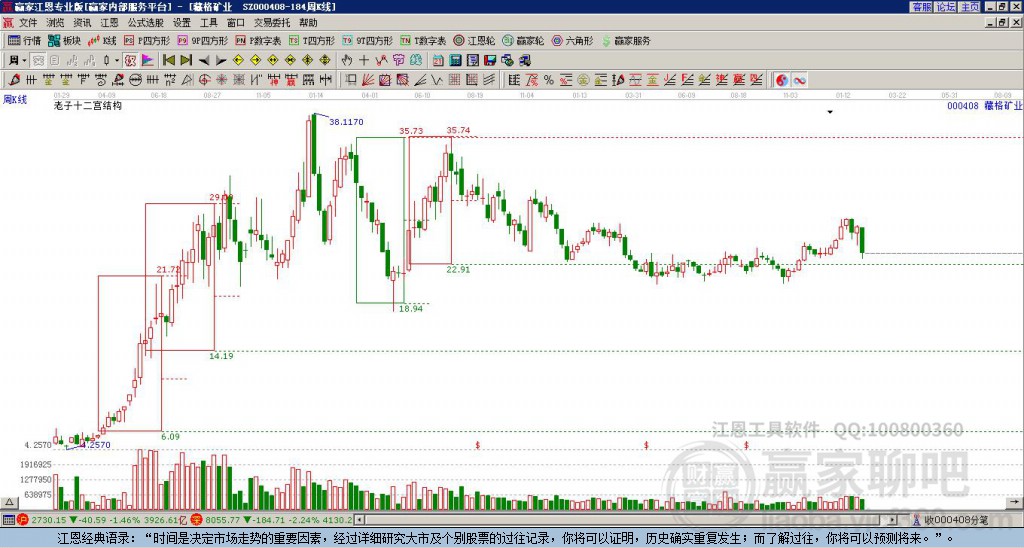Image resolution: width=1024 pixels, height=548 pixels.
Task: Select the red pen drawing tool
Action: coord(14,80)
